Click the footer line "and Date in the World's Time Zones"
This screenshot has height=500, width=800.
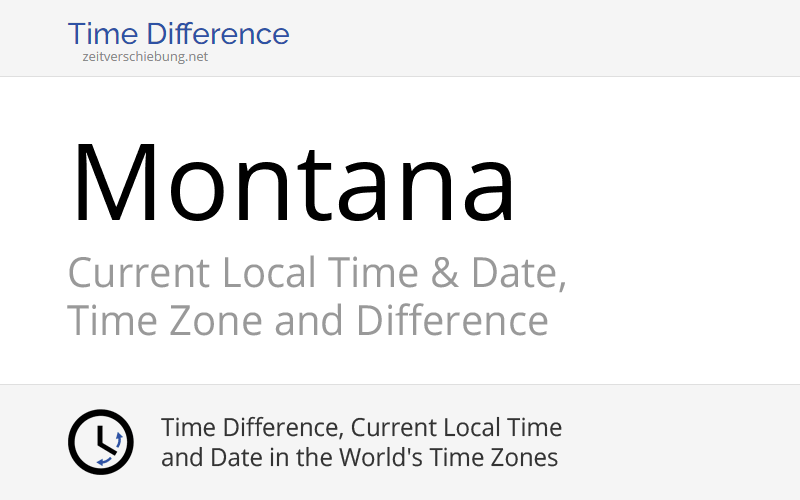coord(359,459)
